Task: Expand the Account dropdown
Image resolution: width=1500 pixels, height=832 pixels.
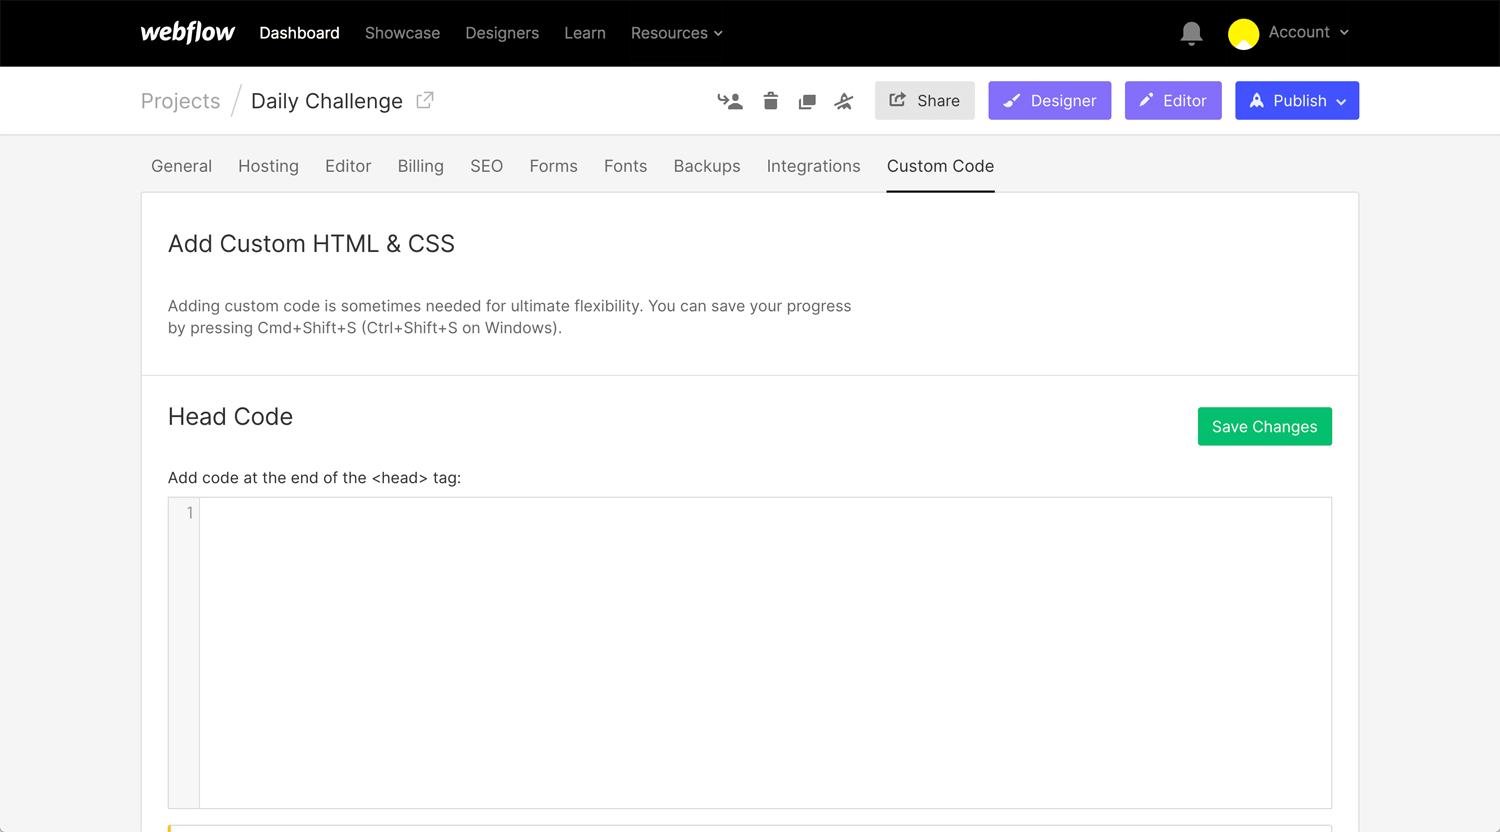Action: [1308, 32]
